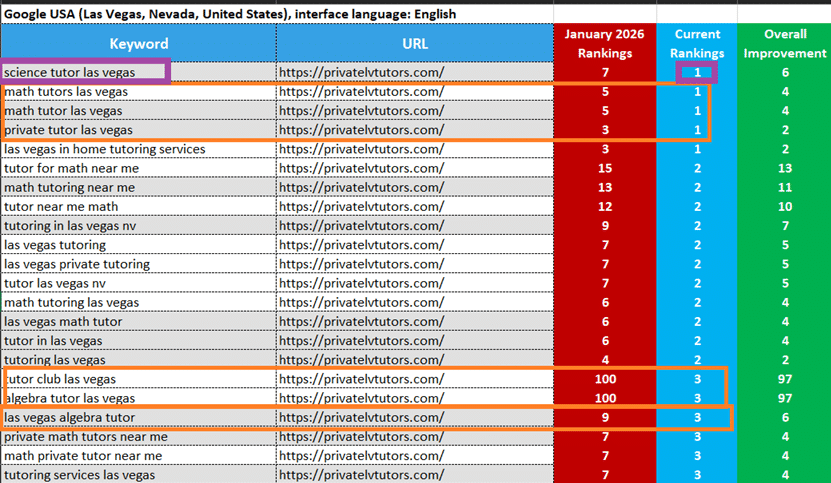Click the January 2026 Rankings header
Viewport: 831px width, 483px height.
[x=605, y=43]
